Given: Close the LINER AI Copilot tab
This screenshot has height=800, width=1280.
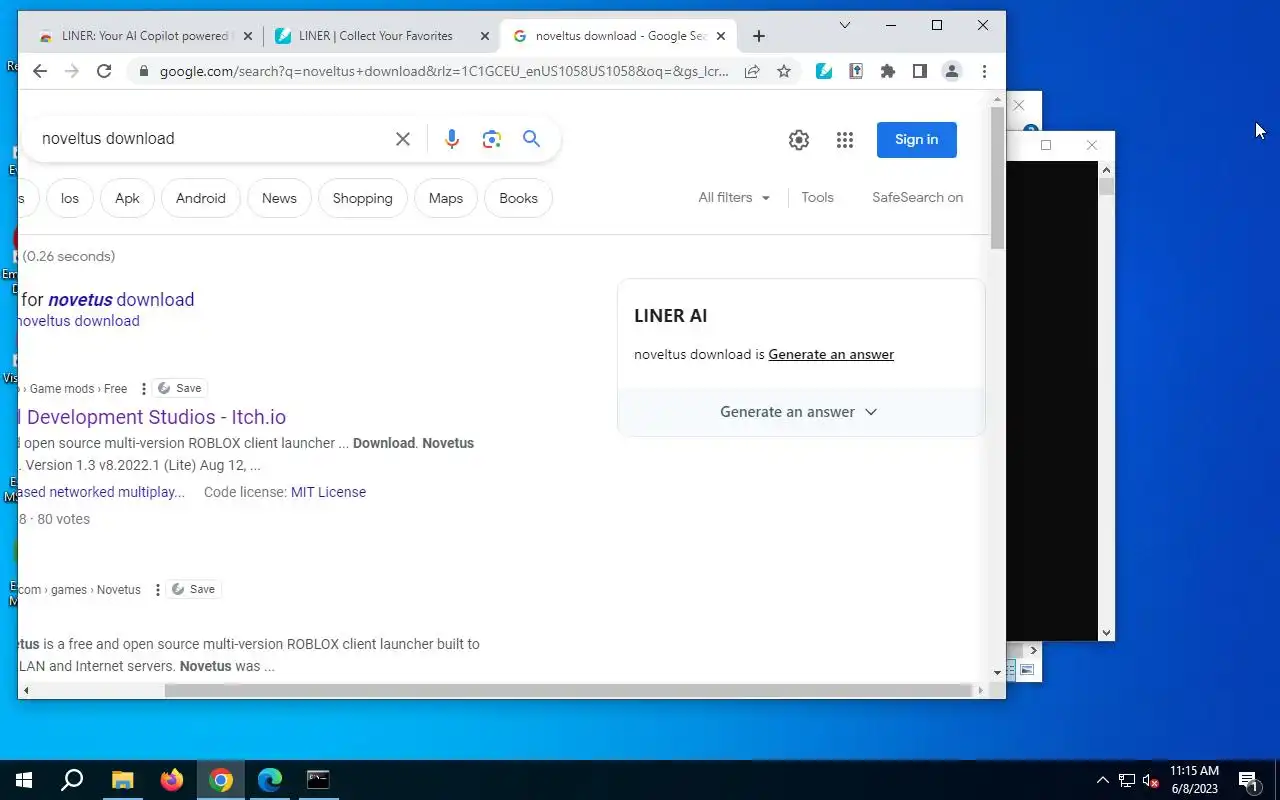Looking at the screenshot, I should (x=248, y=36).
